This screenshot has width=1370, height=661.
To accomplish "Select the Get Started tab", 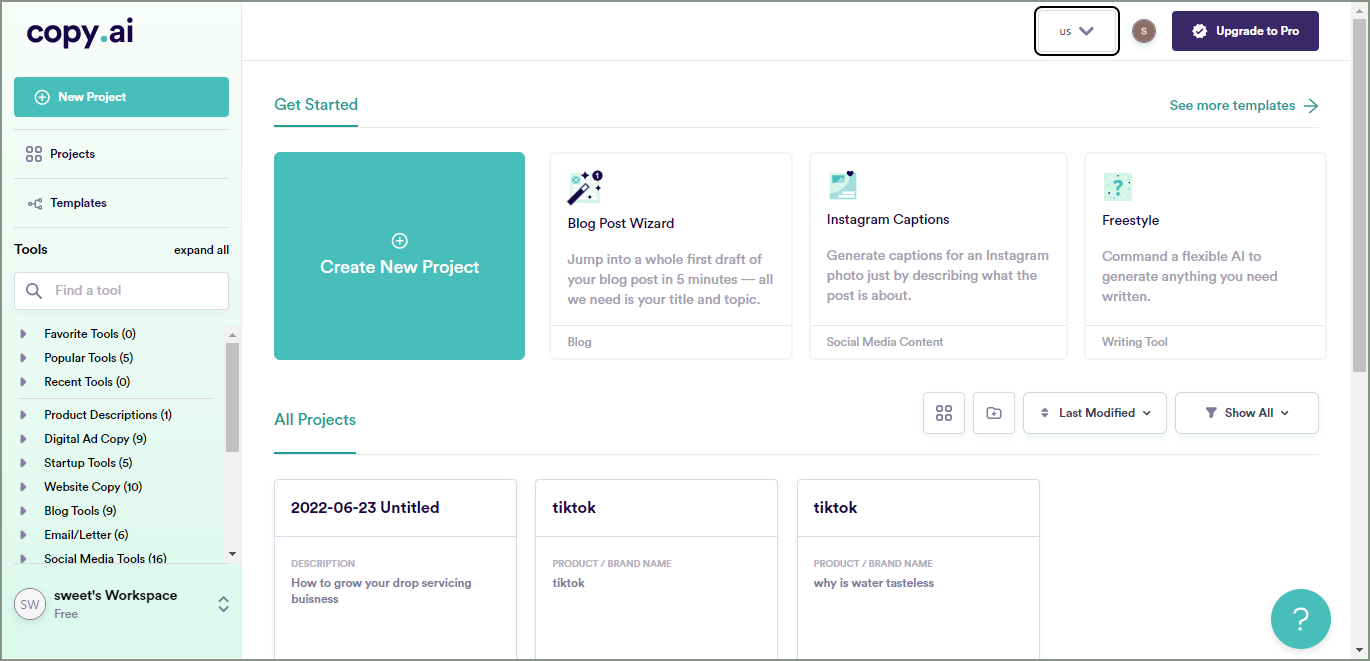I will (x=316, y=105).
